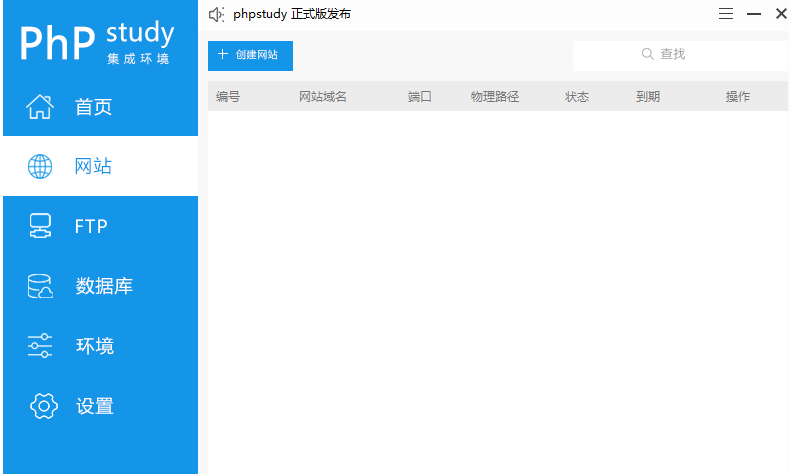Open the 数据库 section
Screen dimensions: 794x474
point(100,286)
